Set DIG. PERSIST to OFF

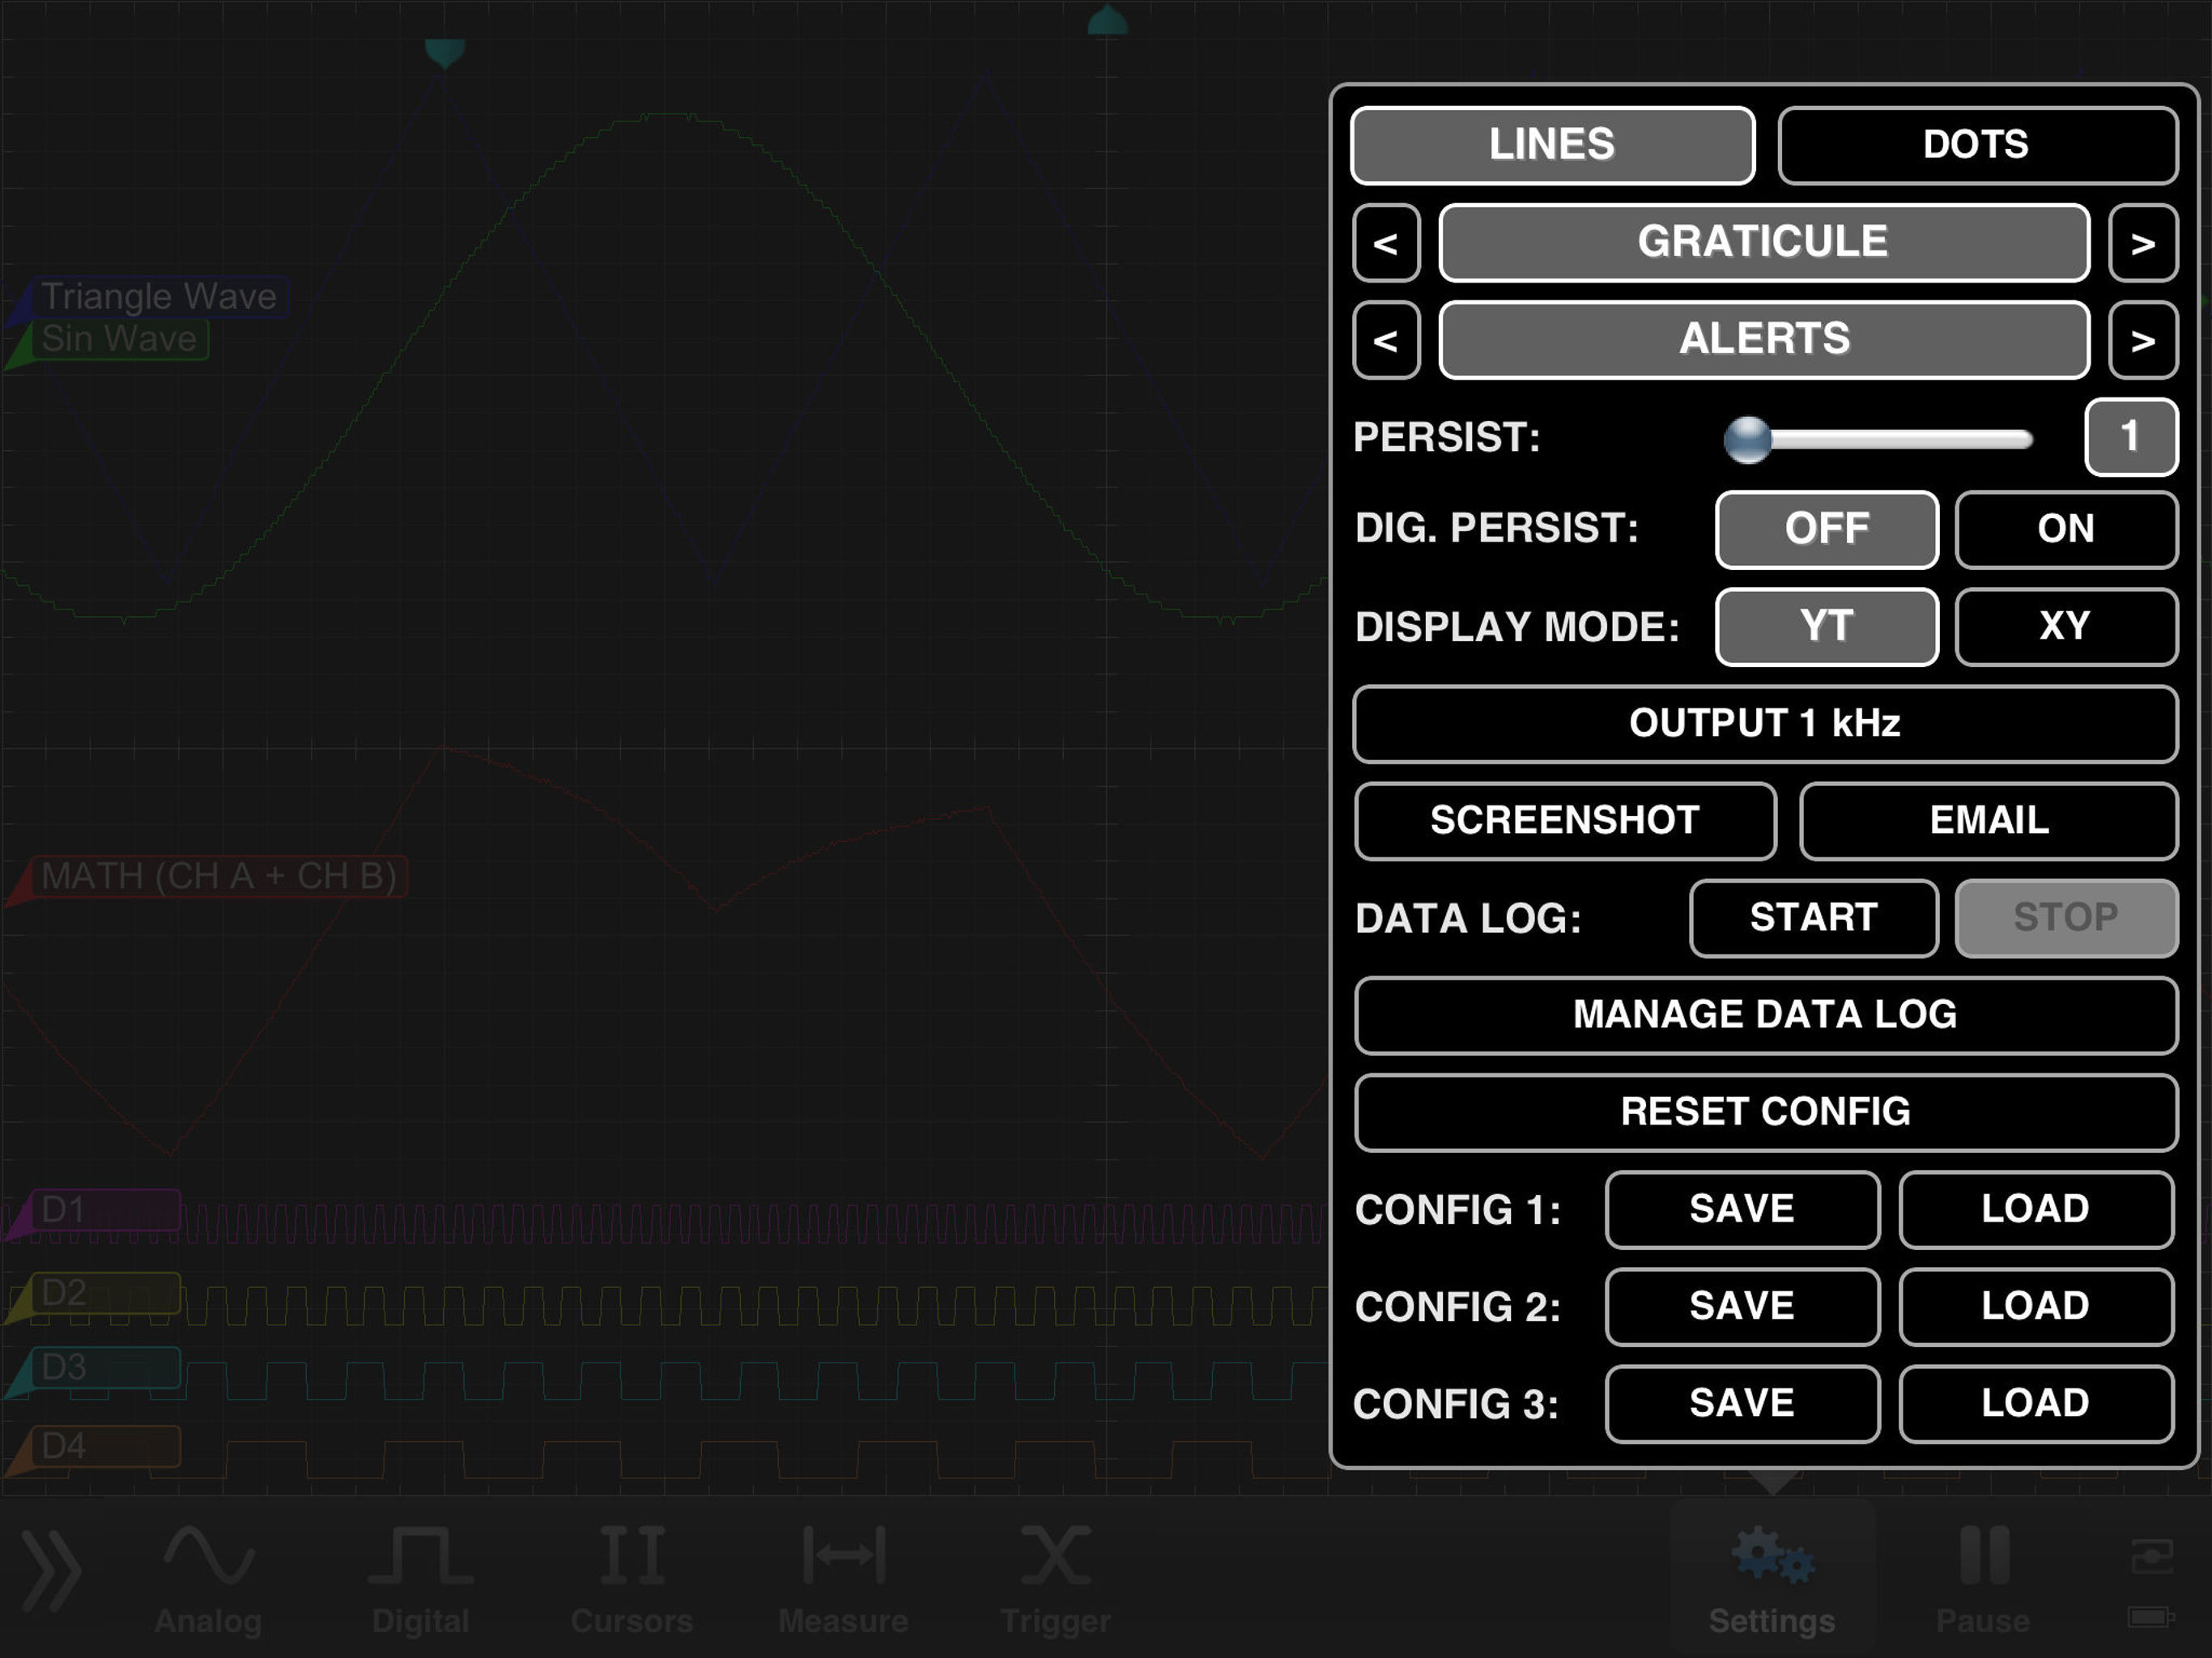pyautogui.click(x=1827, y=530)
